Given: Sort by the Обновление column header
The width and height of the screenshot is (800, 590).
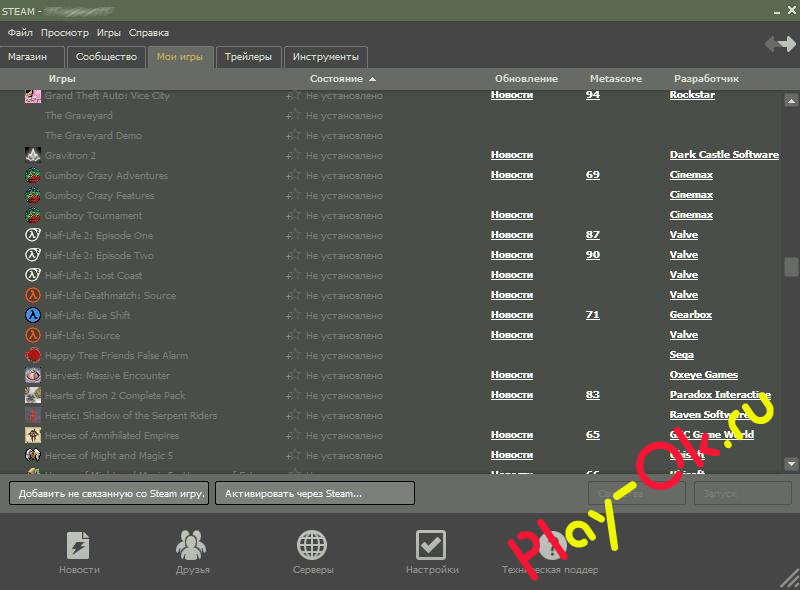Looking at the screenshot, I should (x=526, y=79).
